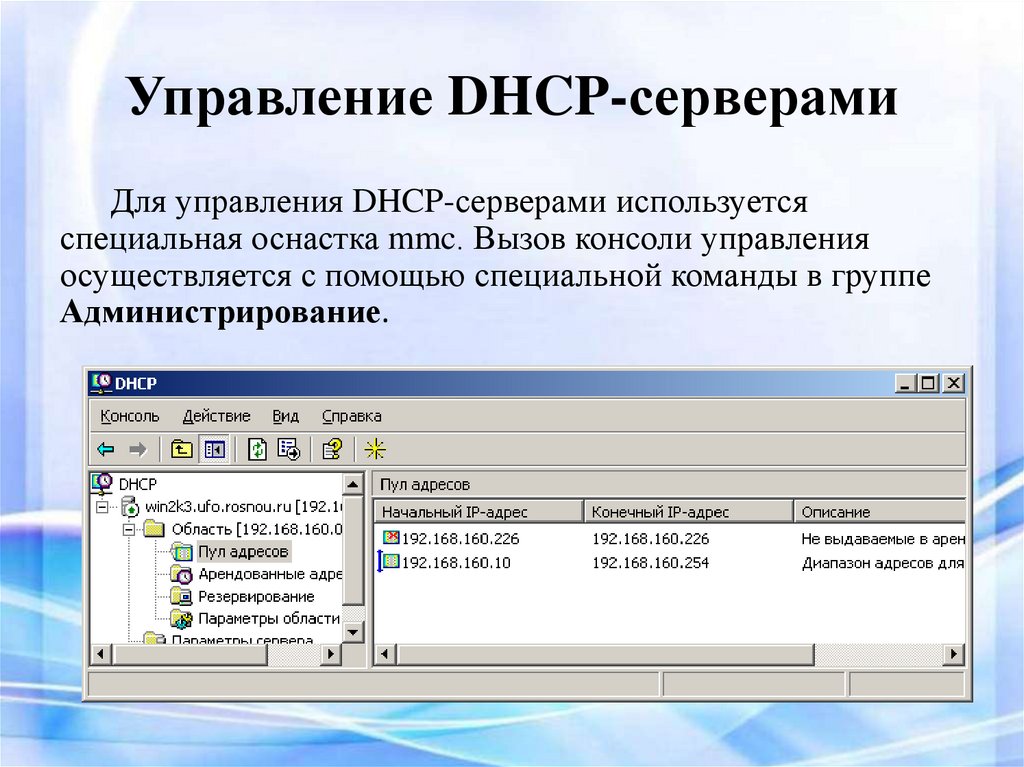Click end address 192.168.160.226

(650, 538)
